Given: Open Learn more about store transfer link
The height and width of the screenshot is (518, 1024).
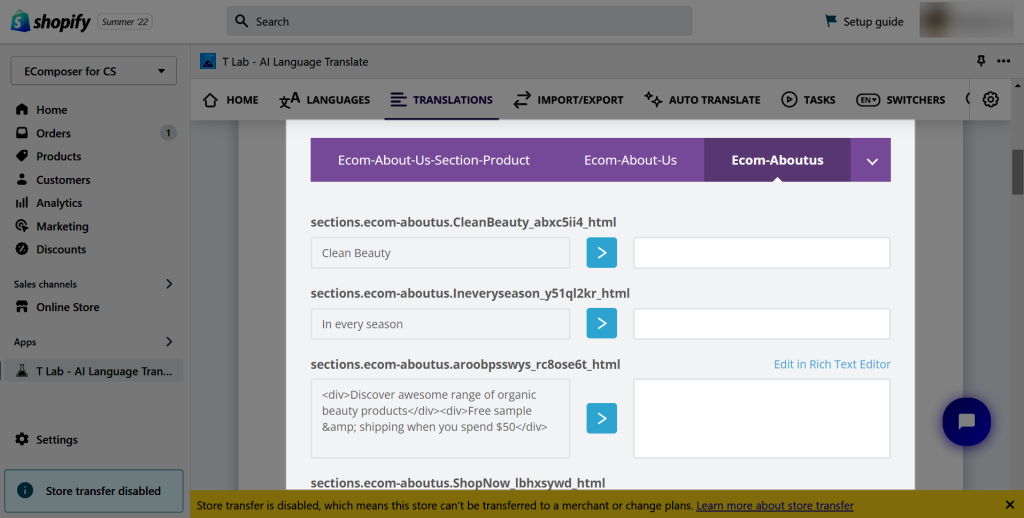Looking at the screenshot, I should click(775, 505).
